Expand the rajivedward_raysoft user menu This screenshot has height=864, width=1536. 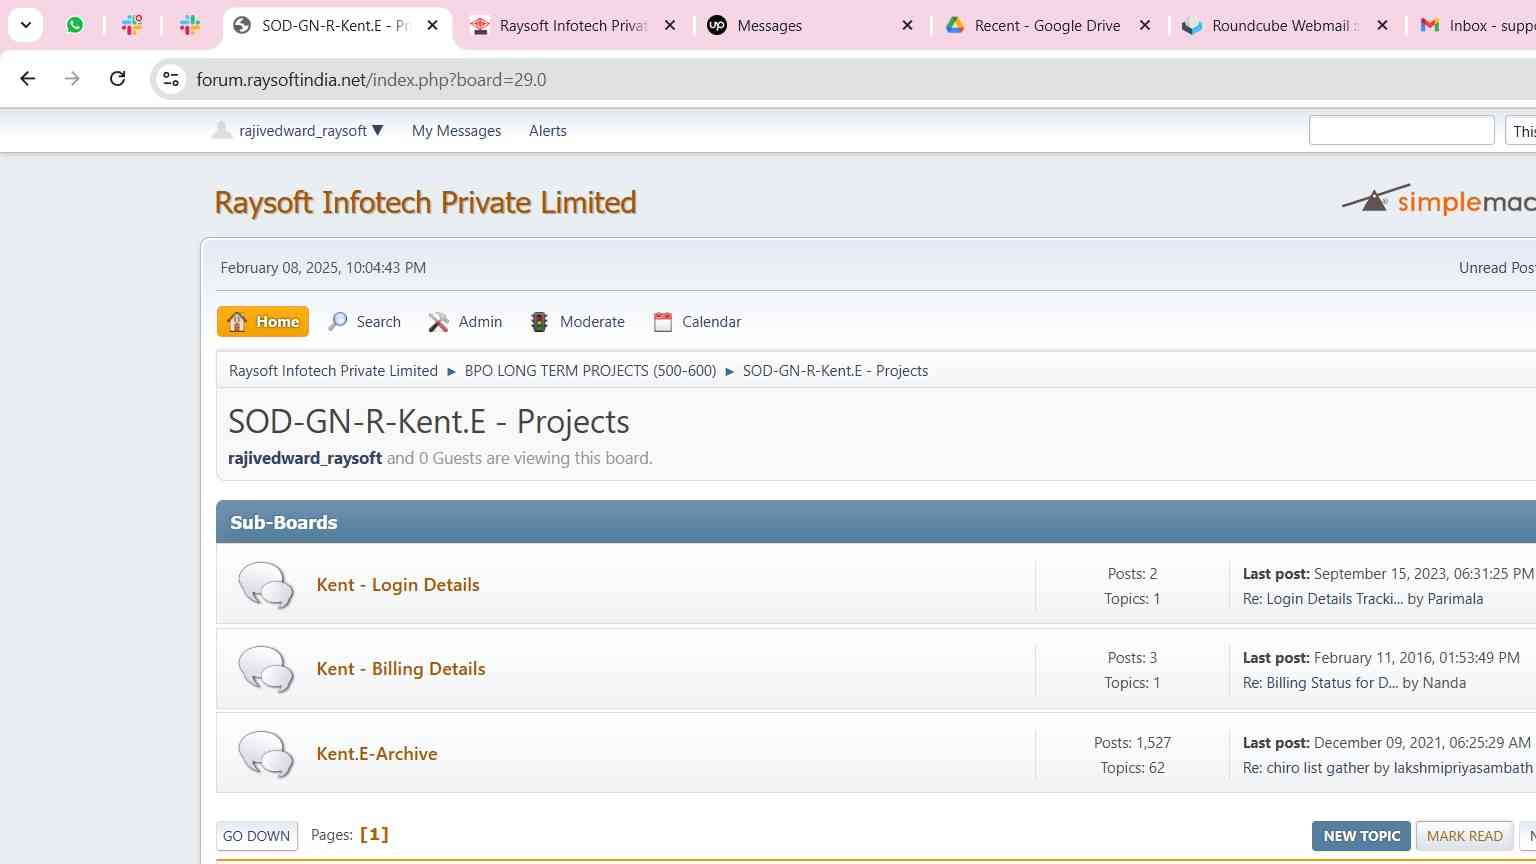pyautogui.click(x=311, y=130)
